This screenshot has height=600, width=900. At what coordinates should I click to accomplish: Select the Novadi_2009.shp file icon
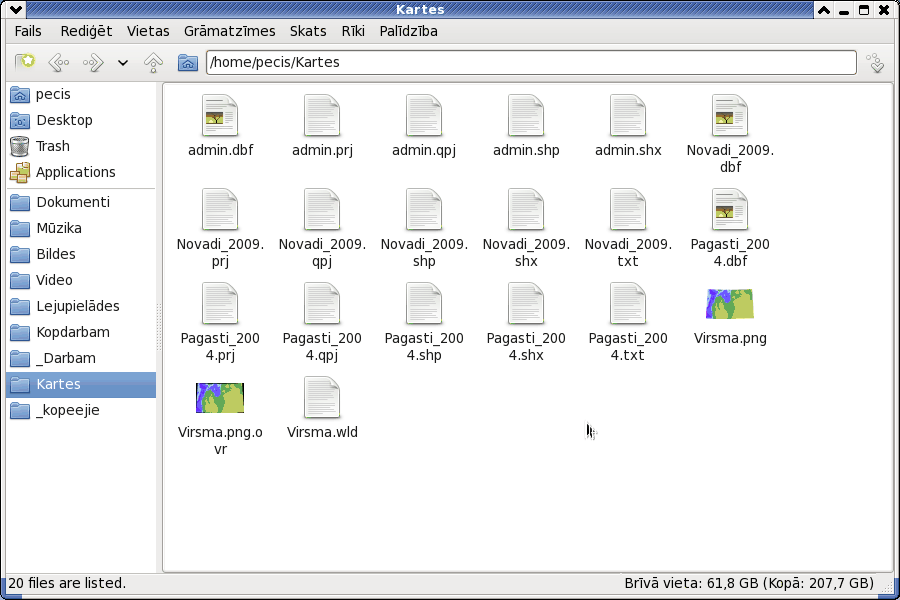click(424, 210)
